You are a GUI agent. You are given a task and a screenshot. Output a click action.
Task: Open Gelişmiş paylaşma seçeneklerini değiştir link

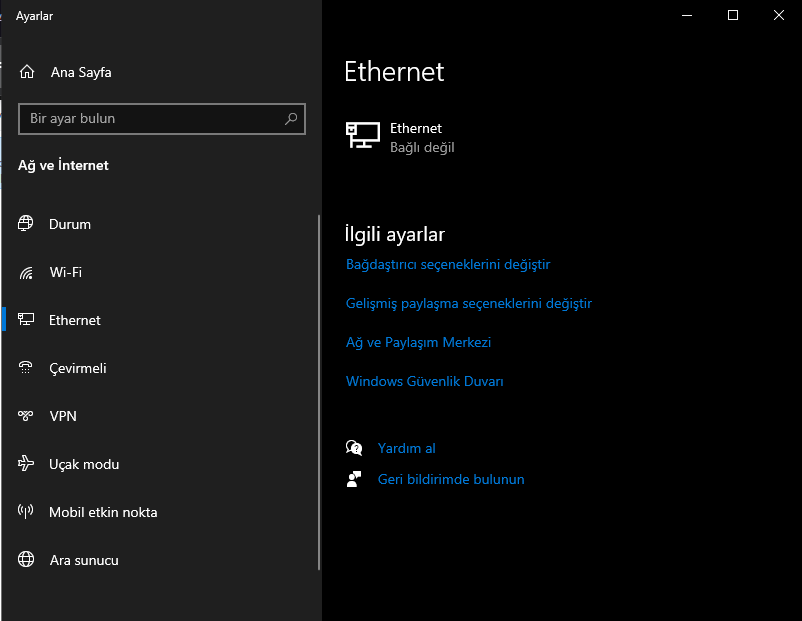tap(469, 303)
